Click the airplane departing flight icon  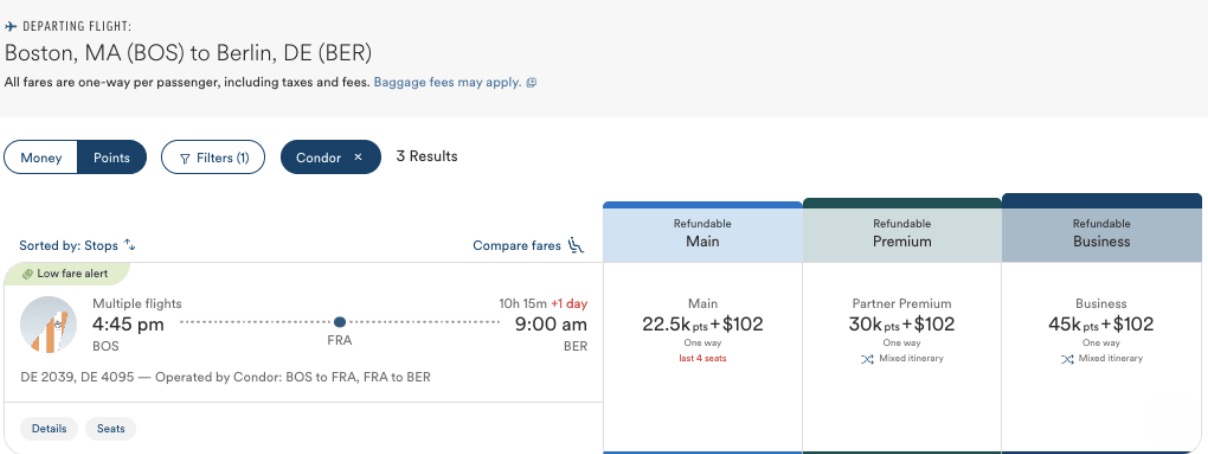click(11, 26)
